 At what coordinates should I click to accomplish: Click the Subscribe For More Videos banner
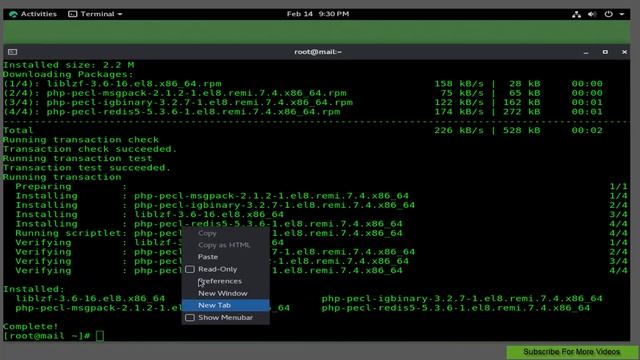click(571, 352)
